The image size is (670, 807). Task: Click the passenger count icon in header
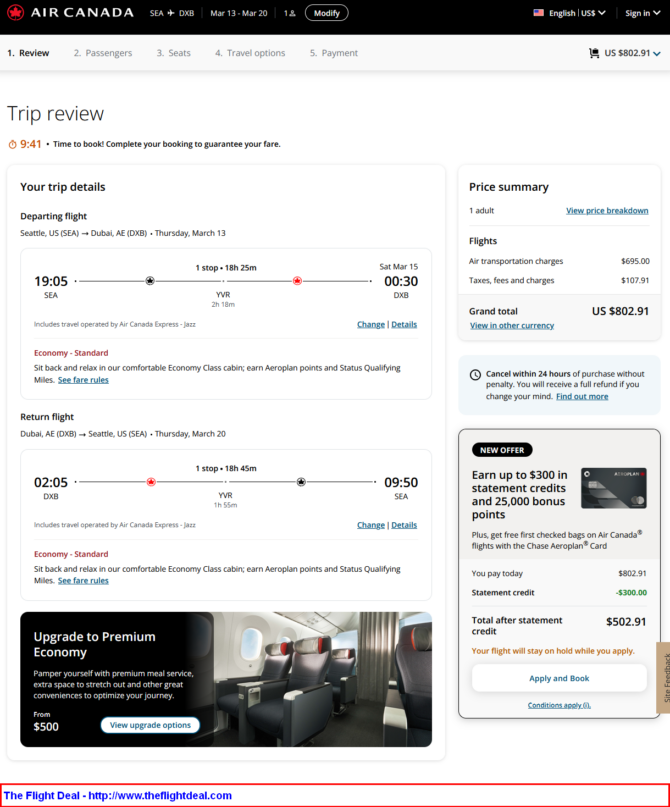click(x=290, y=13)
